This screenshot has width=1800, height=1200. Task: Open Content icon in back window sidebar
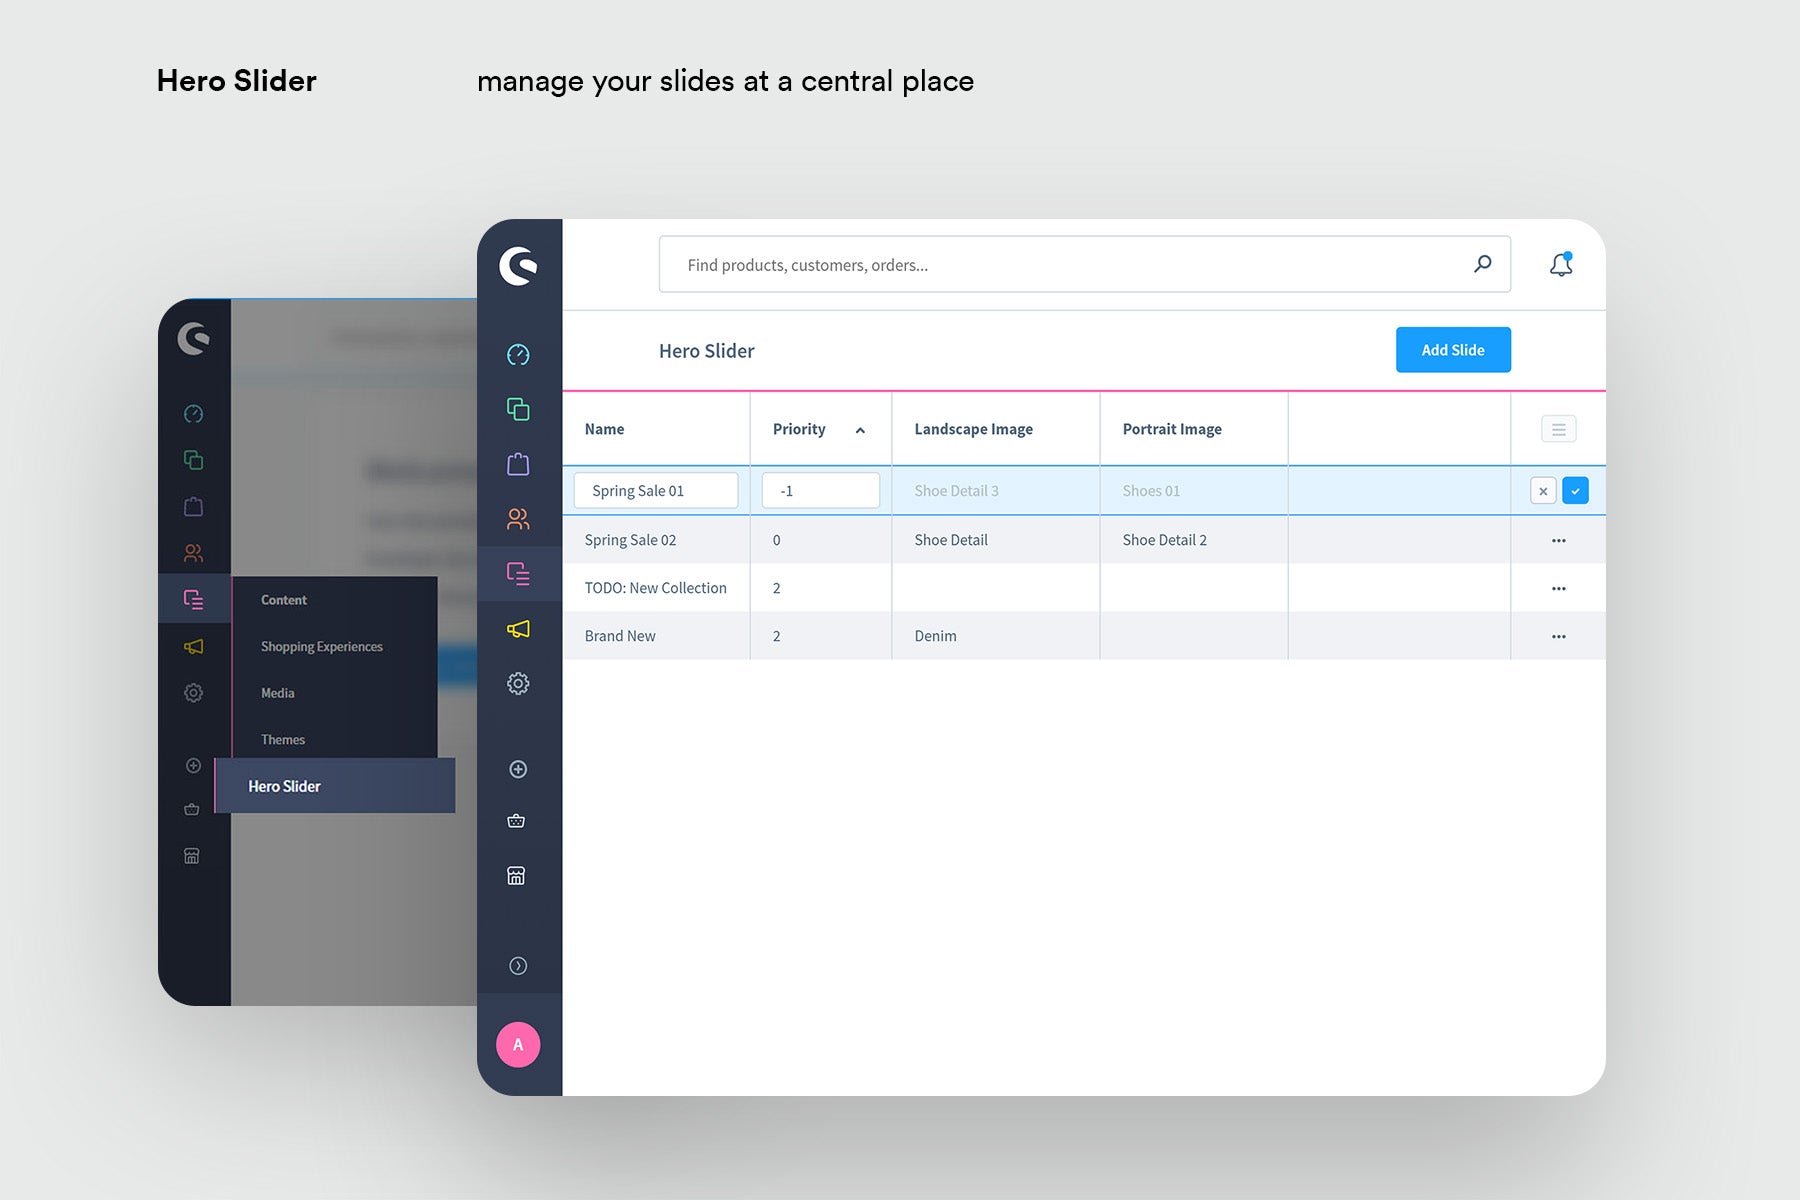(x=194, y=600)
